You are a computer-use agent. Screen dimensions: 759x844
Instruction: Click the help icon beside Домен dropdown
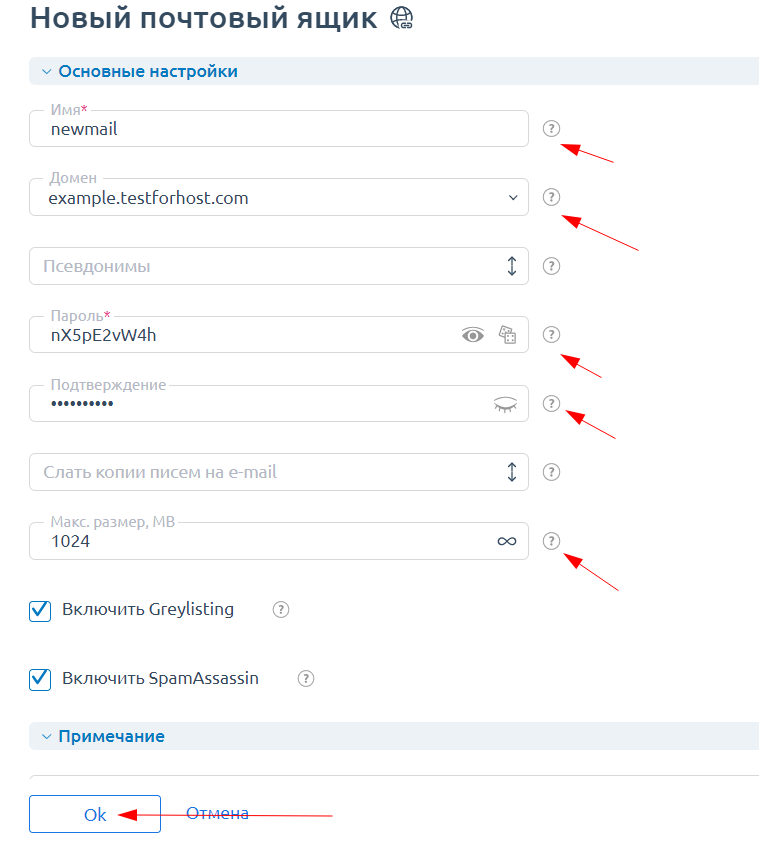tap(551, 197)
